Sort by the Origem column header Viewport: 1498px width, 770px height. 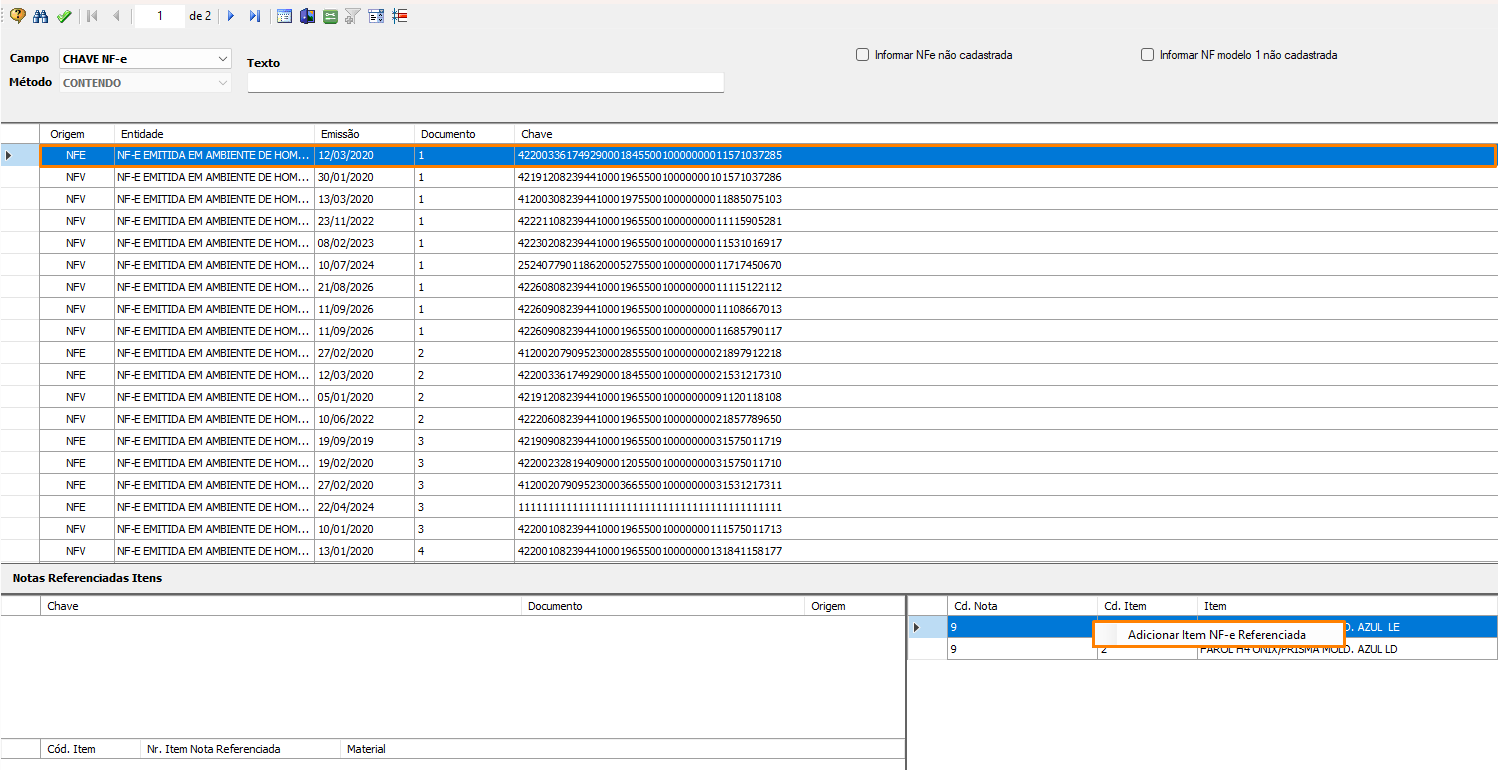pos(77,134)
